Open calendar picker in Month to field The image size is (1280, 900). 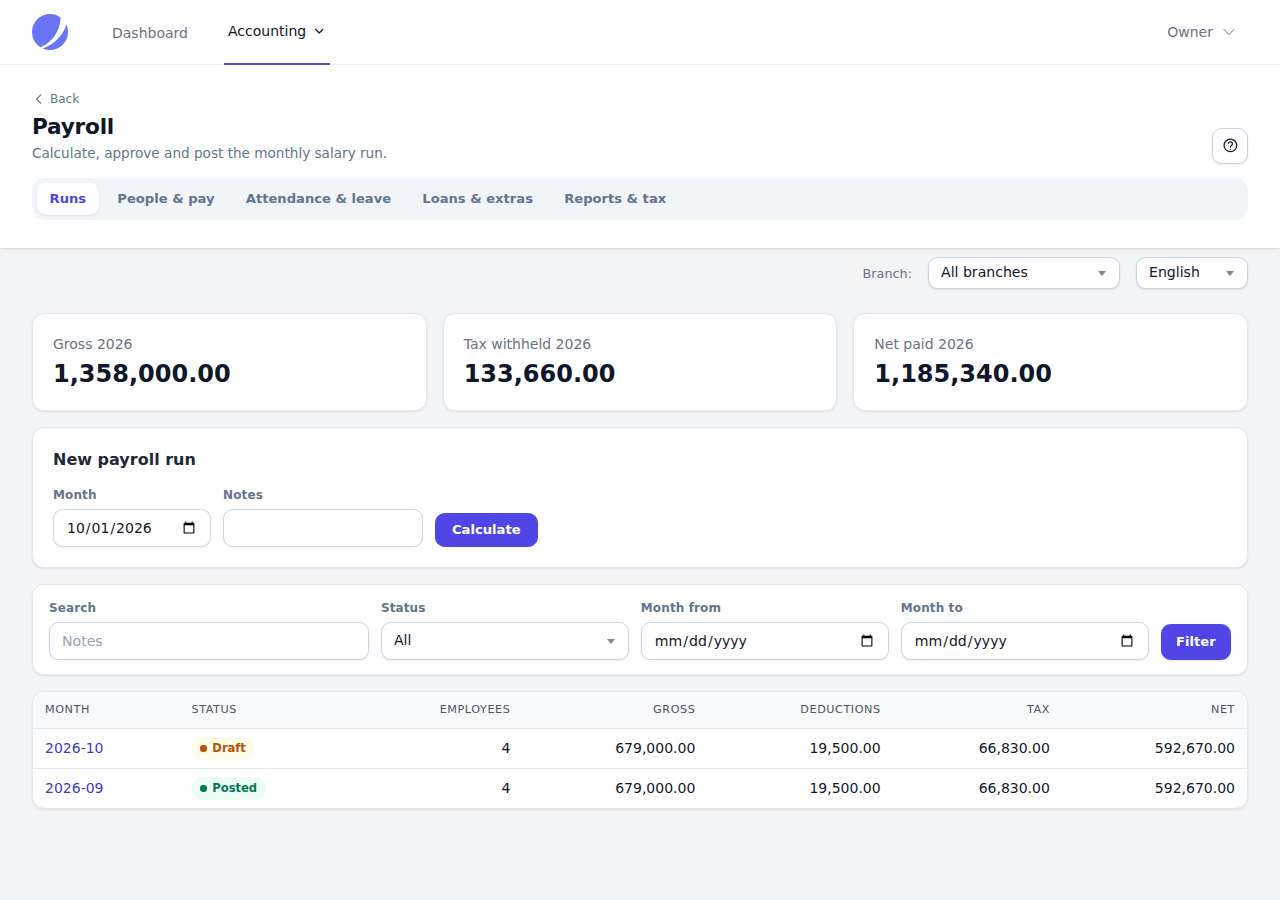pos(1127,641)
